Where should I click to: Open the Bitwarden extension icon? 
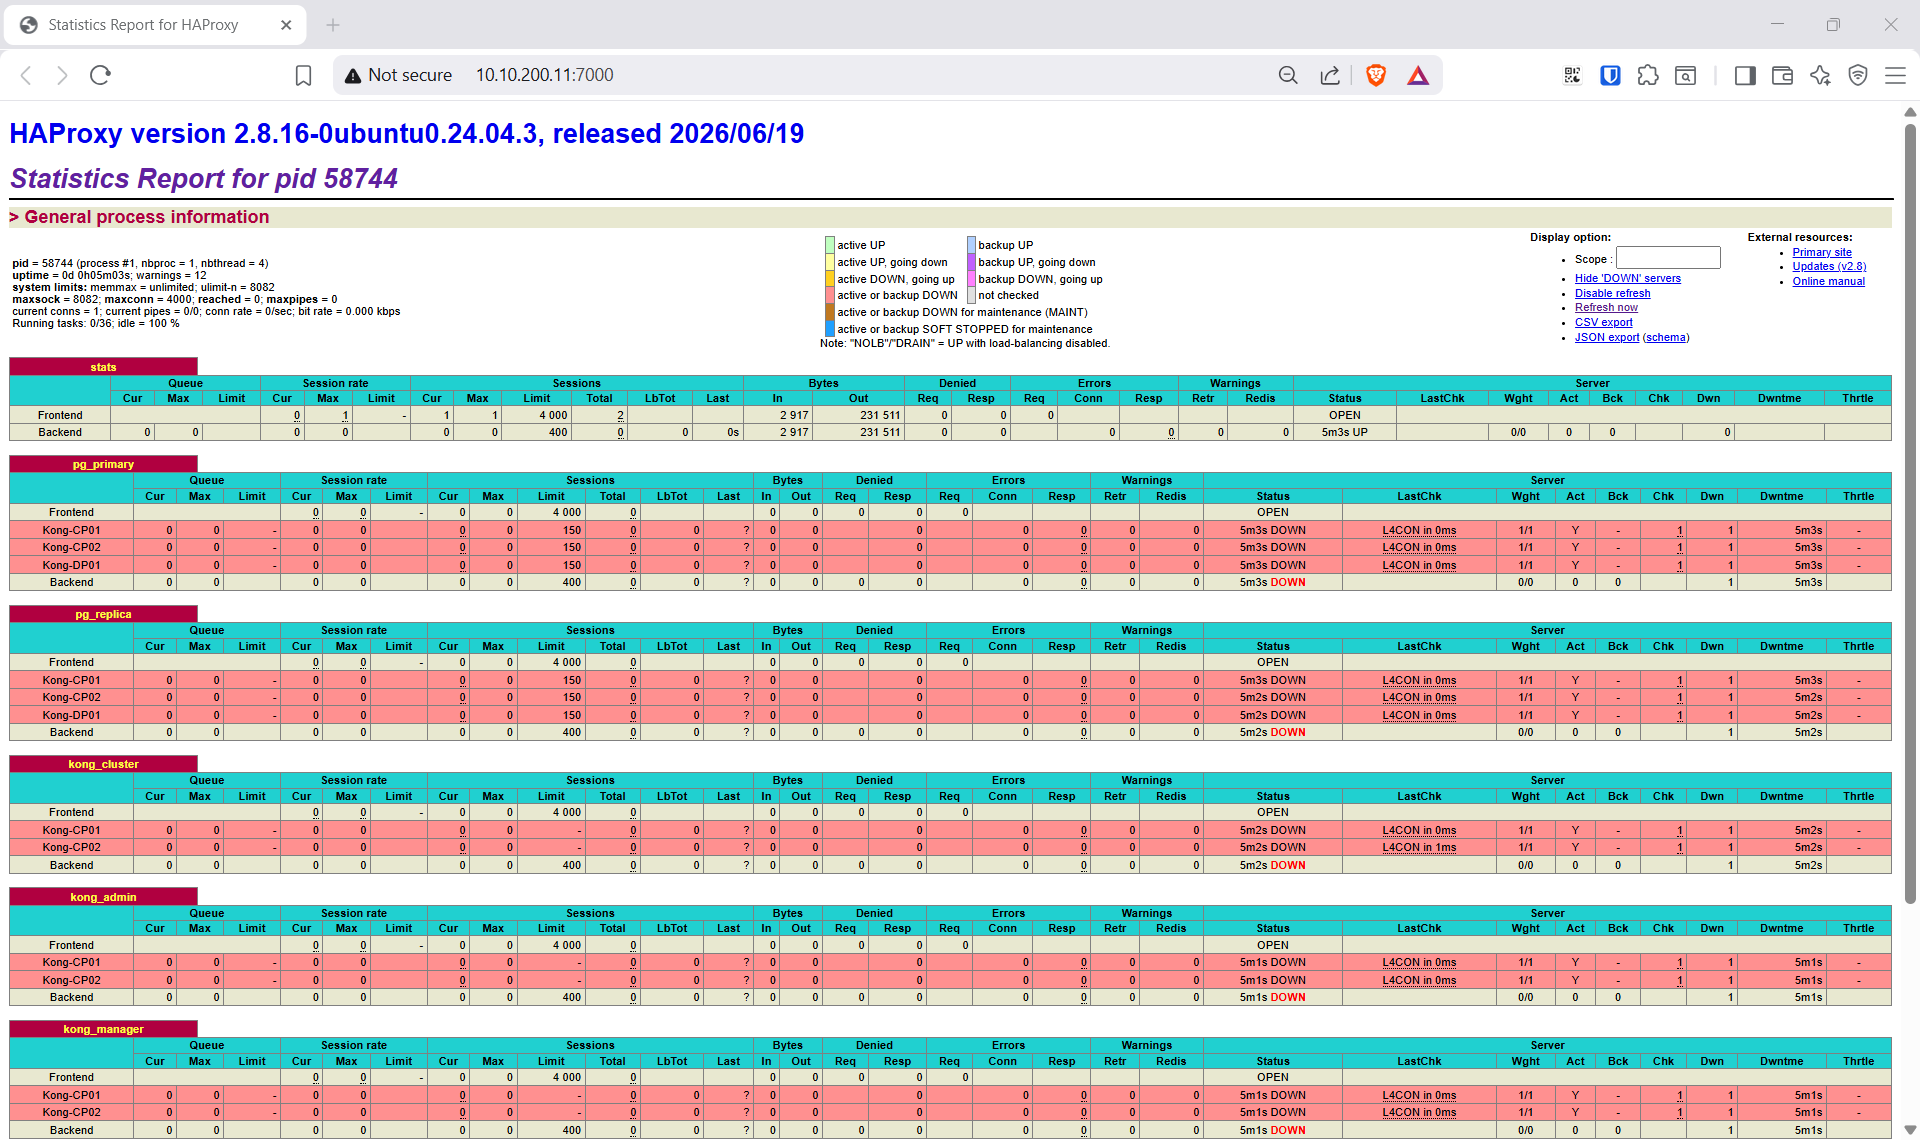1610,75
